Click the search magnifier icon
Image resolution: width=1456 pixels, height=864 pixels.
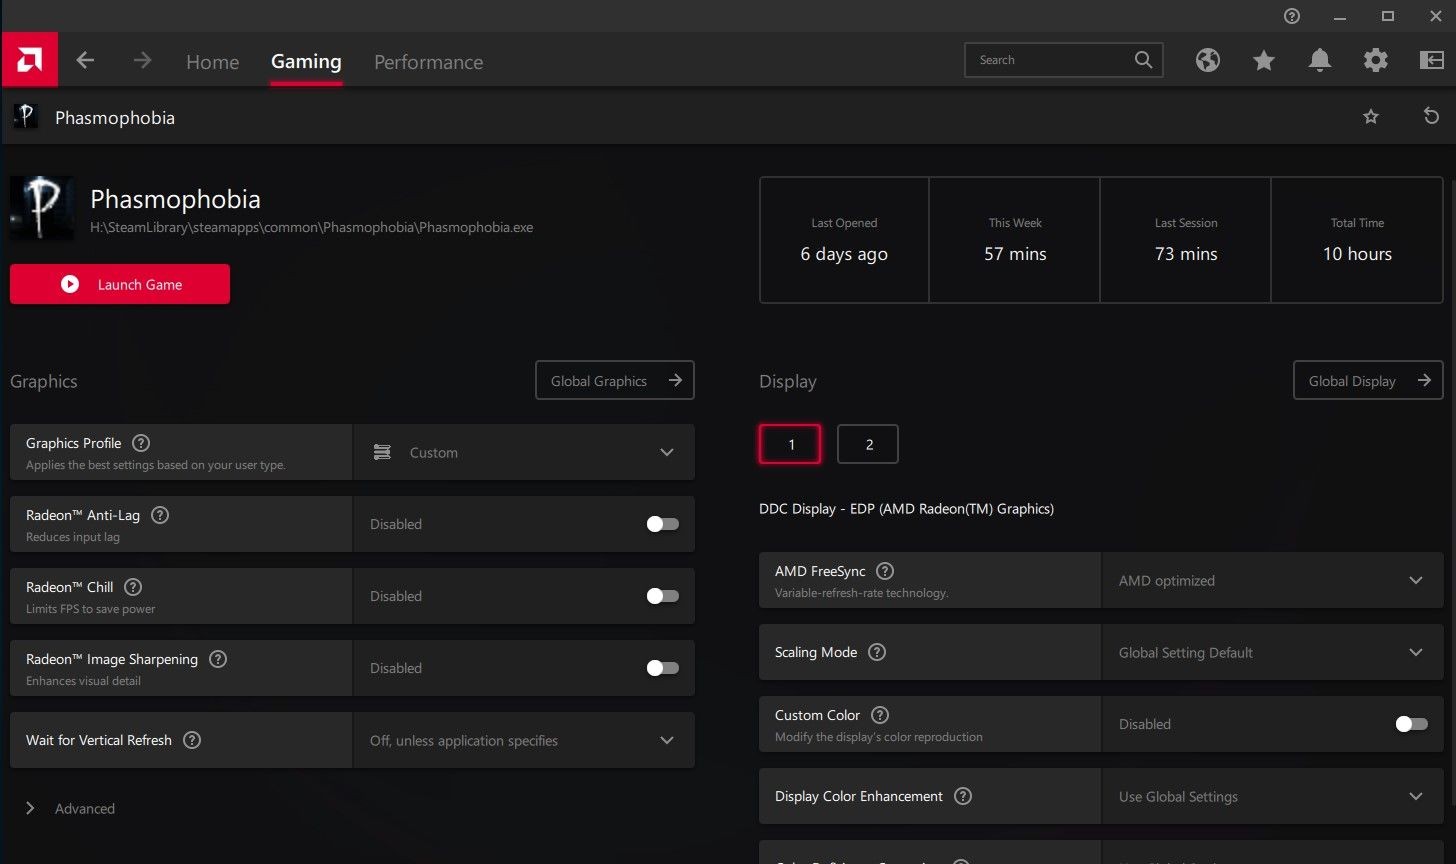coord(1144,60)
